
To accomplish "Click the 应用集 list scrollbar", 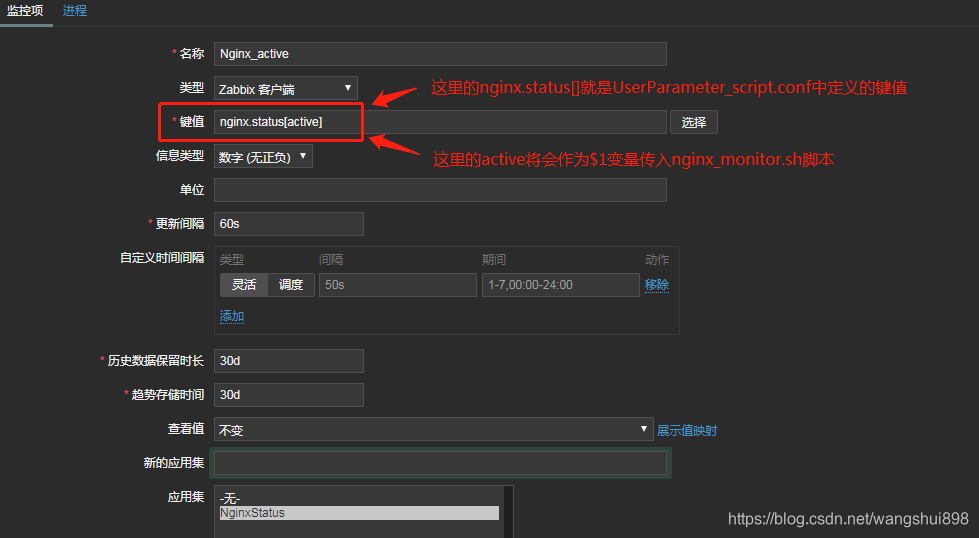I will pos(508,512).
